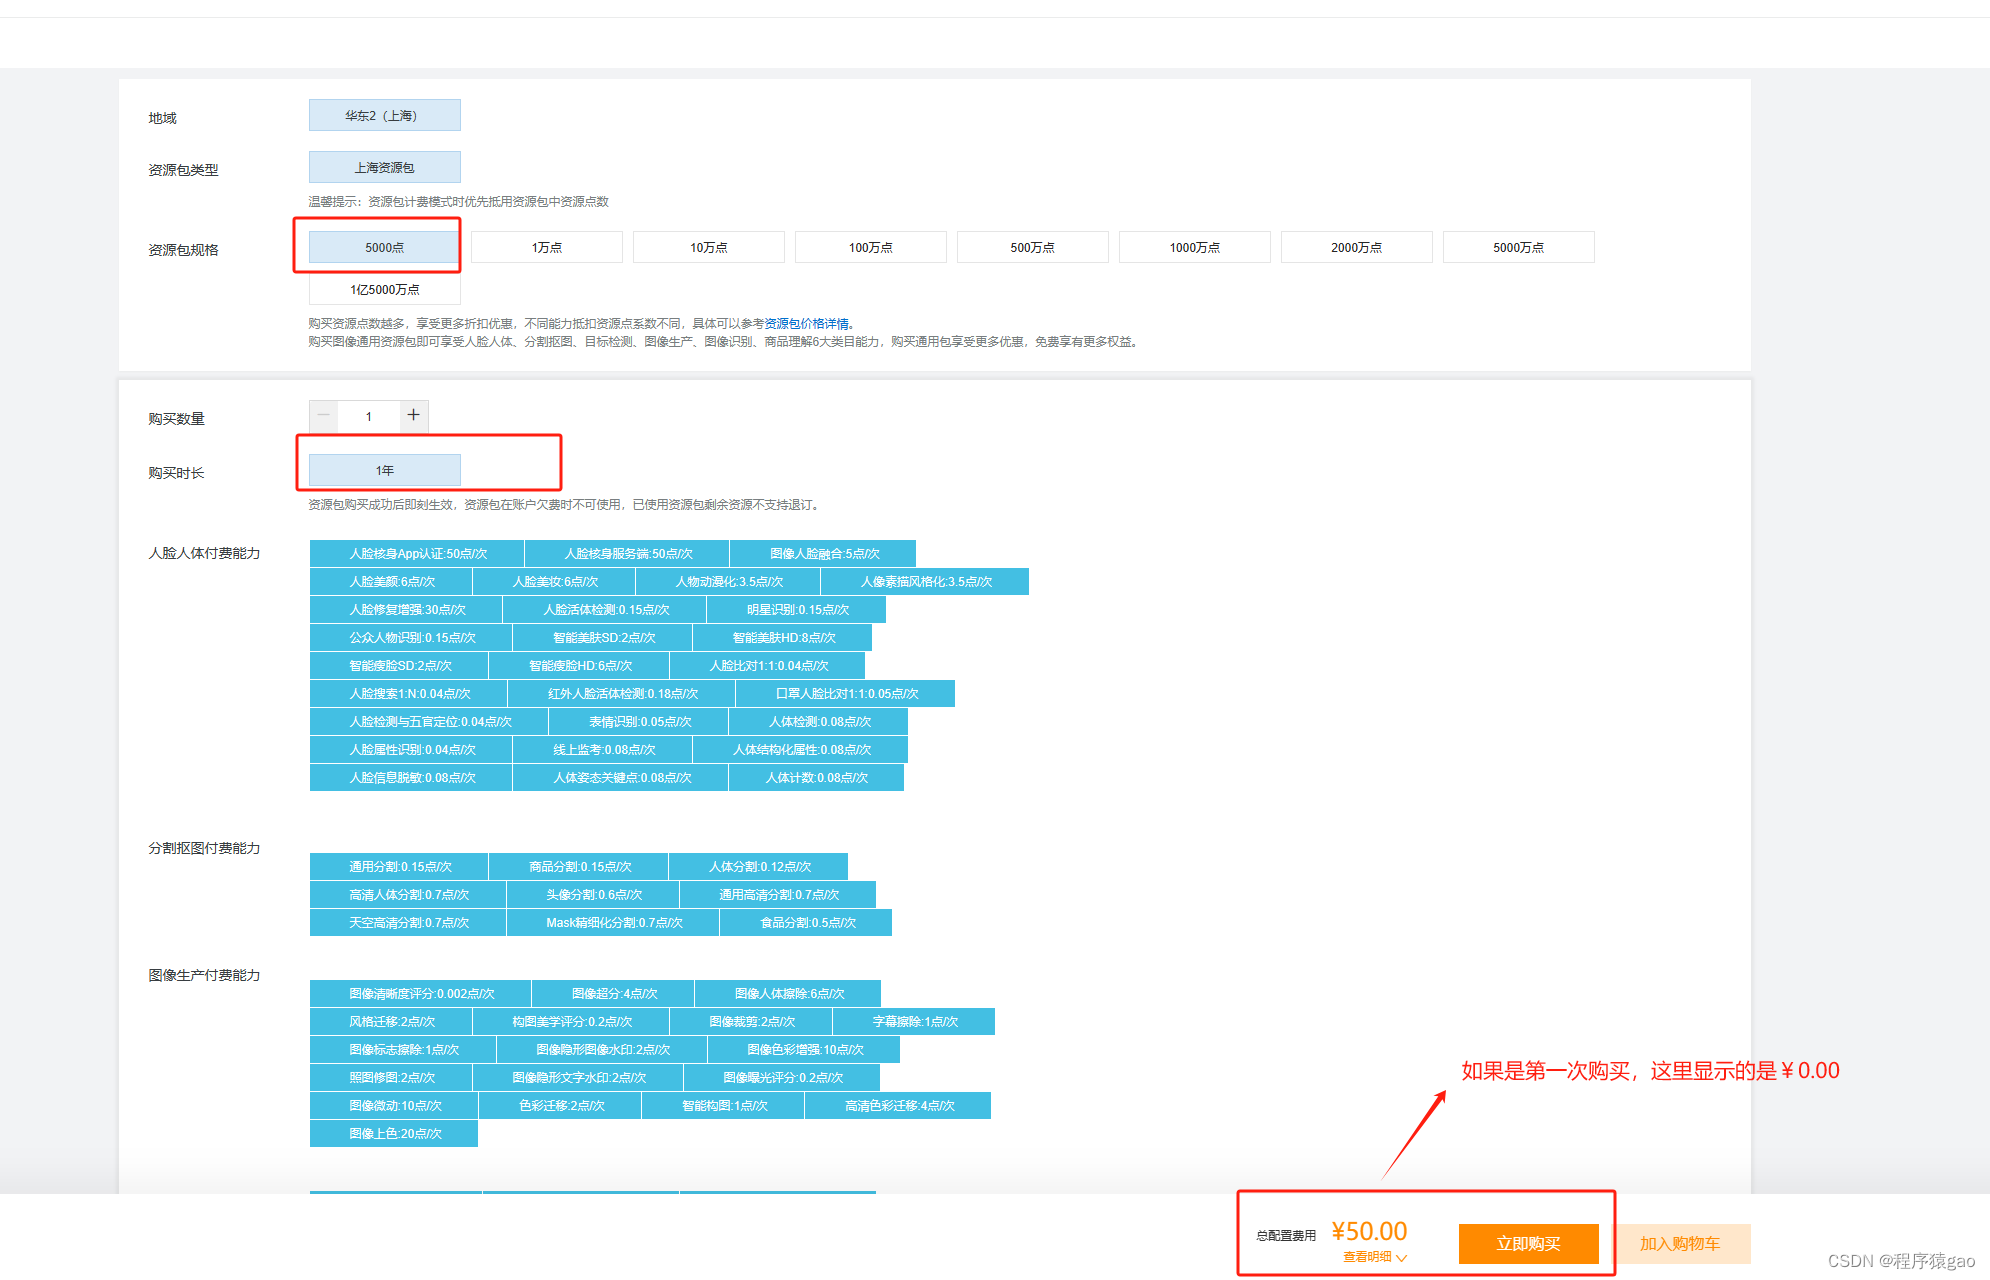Select the 5000万点 package specification
This screenshot has height=1280, width=1990.
pyautogui.click(x=1517, y=247)
